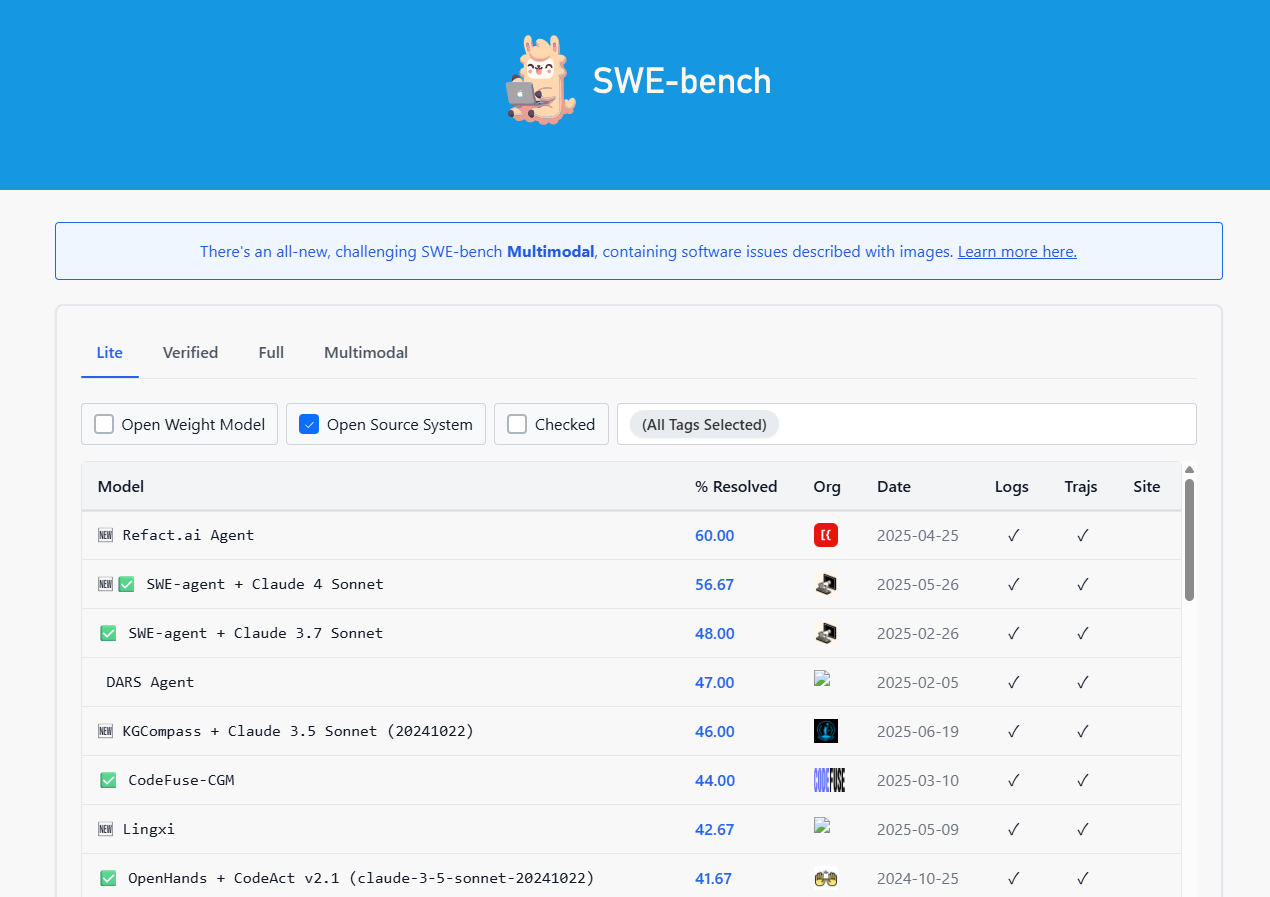Click org logo in SWE-agent + Claude 4 Sonnet row
Screen dimensions: 1270x897
coord(826,584)
